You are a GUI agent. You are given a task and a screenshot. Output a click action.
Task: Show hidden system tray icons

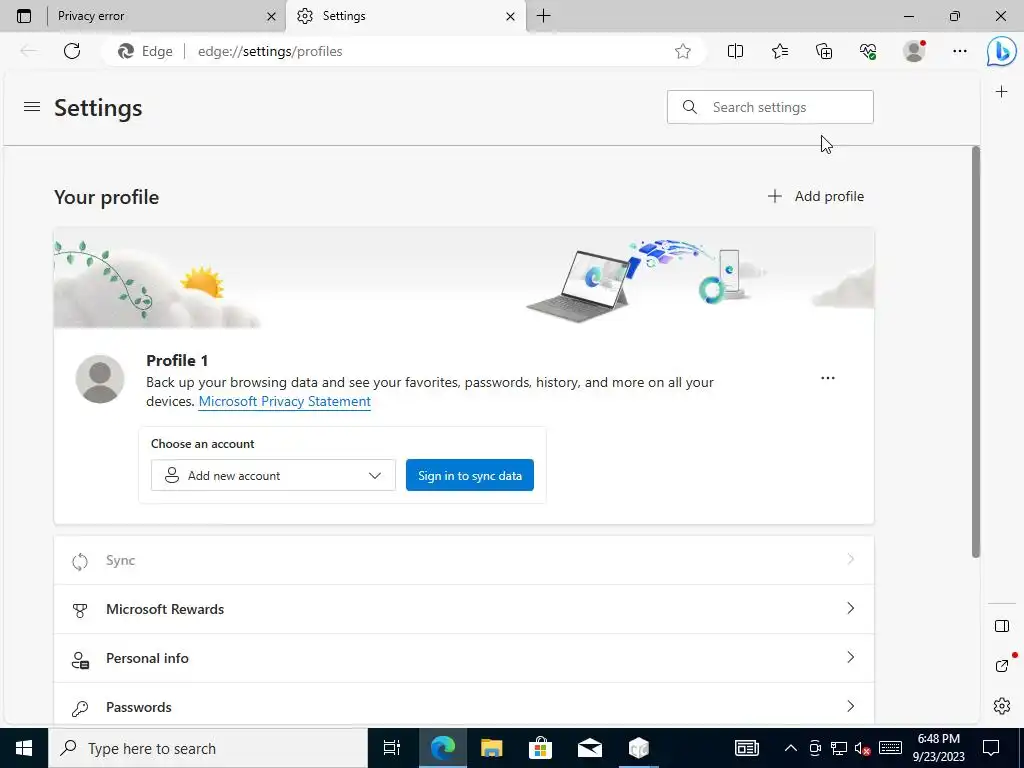790,748
